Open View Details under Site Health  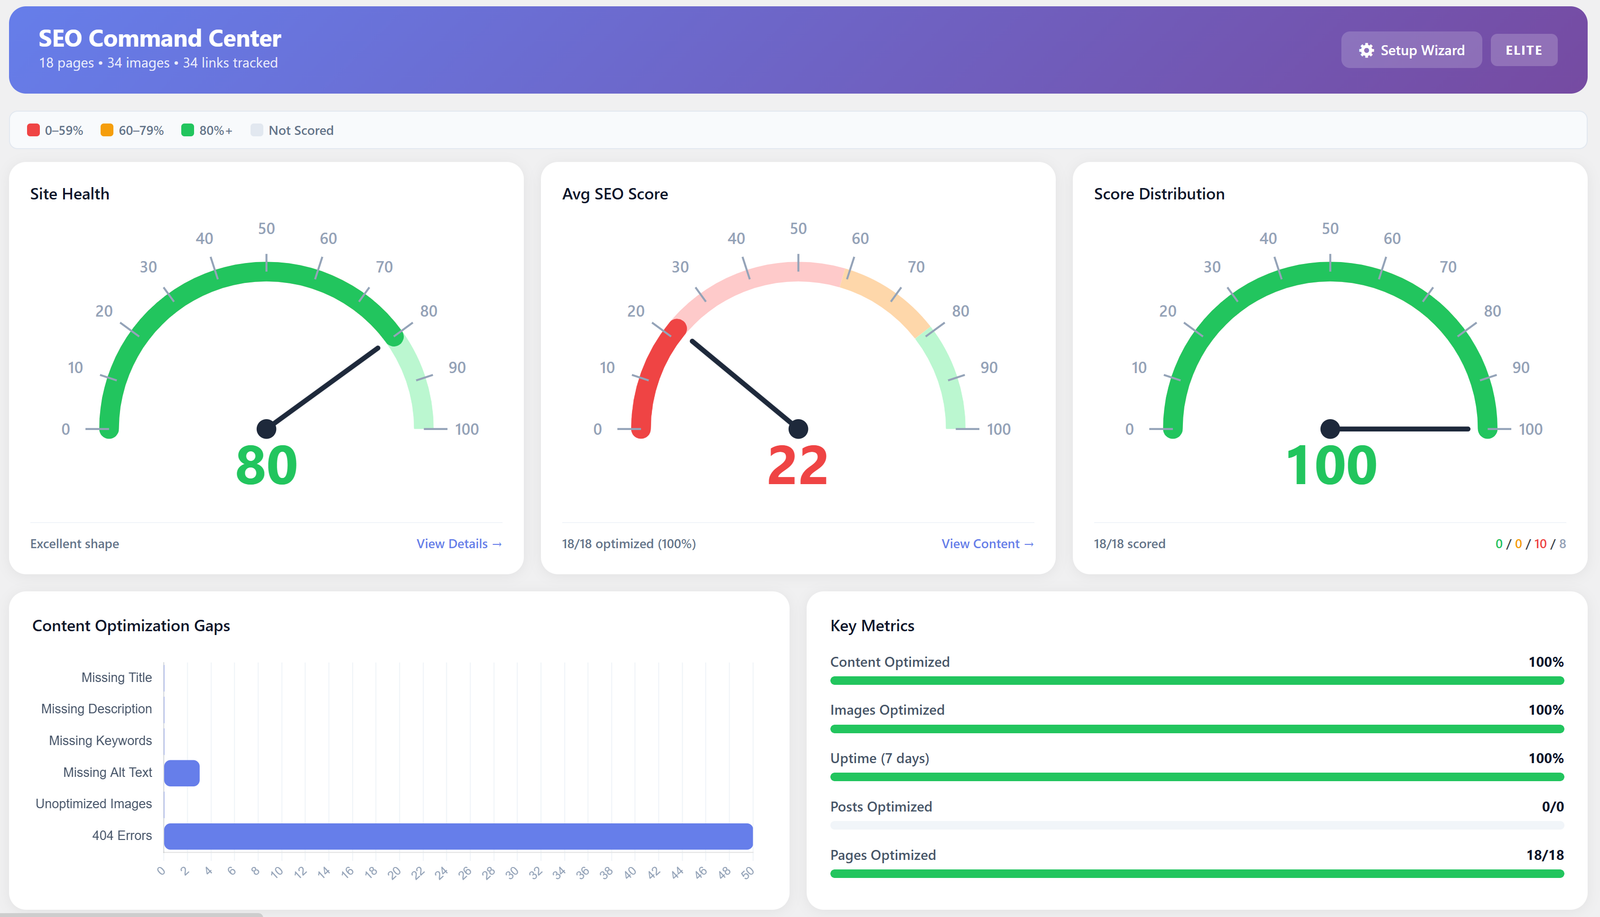pos(459,543)
